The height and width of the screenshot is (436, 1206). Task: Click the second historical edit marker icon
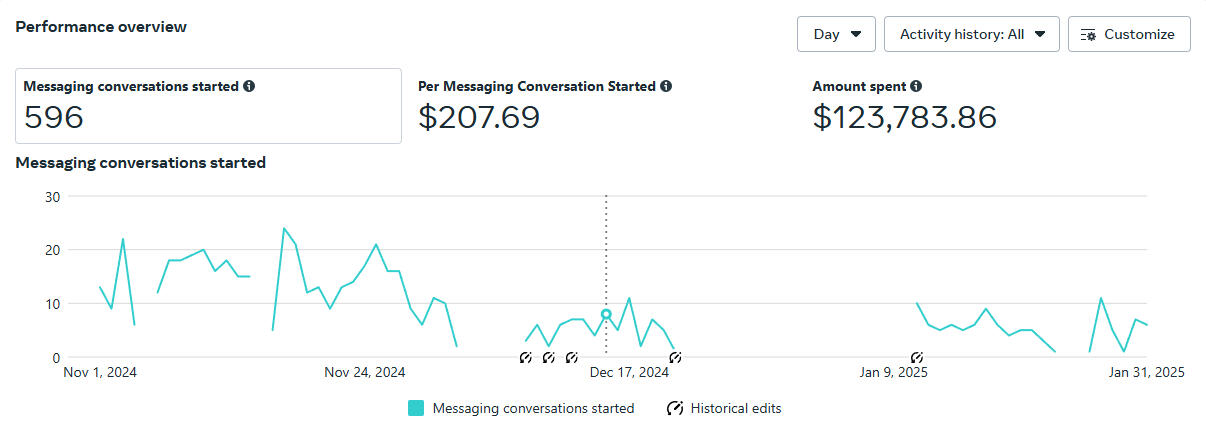click(x=549, y=357)
